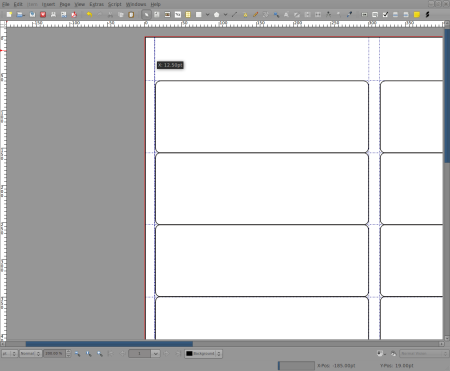Click the black Background layer color swatch

coord(189,353)
